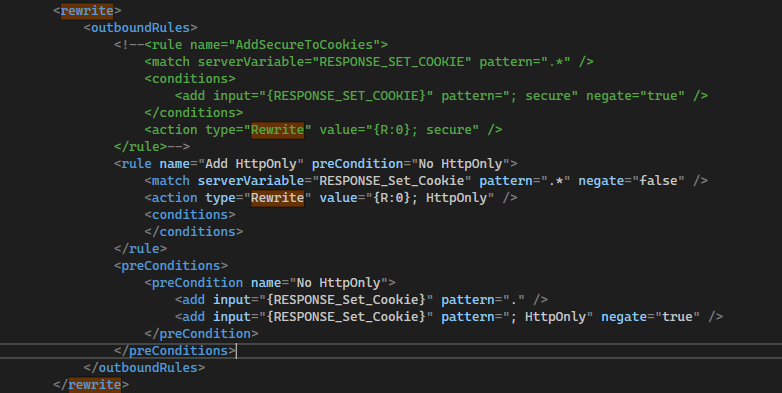This screenshot has height=393, width=782.
Task: Click the rule name "Add HttpOnly"
Action: [250, 164]
